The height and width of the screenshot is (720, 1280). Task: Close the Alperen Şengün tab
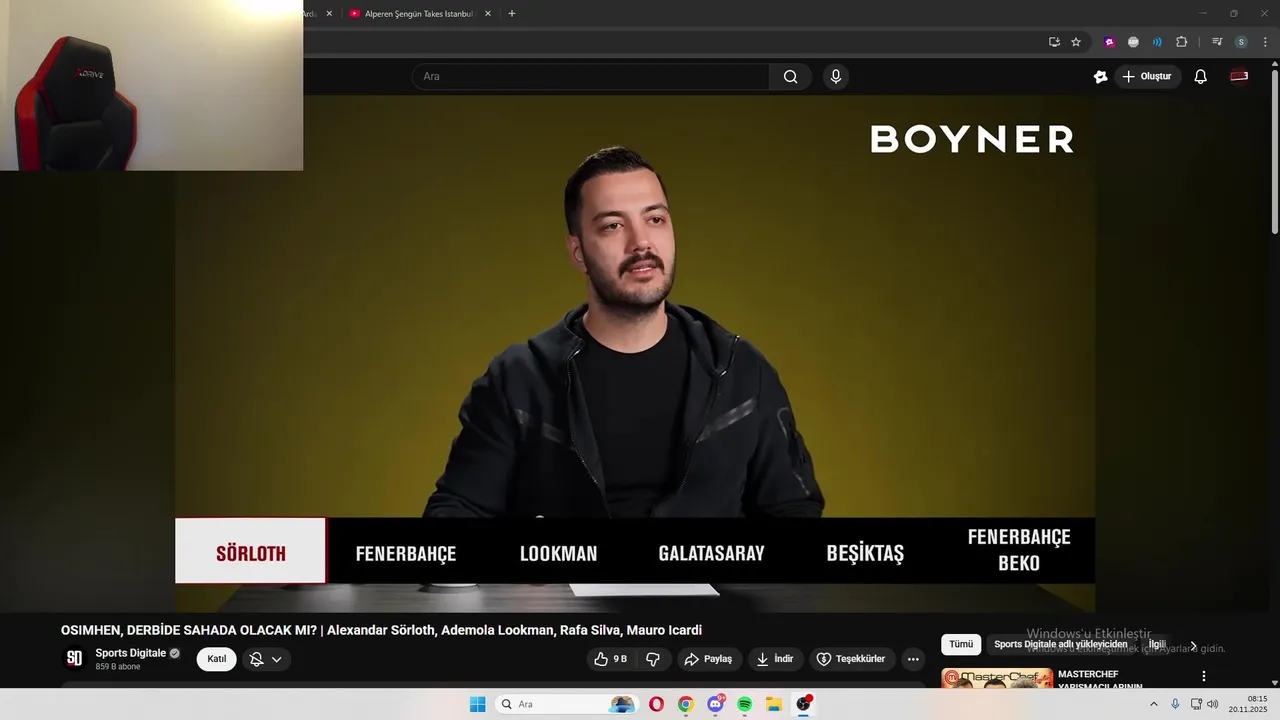[488, 14]
